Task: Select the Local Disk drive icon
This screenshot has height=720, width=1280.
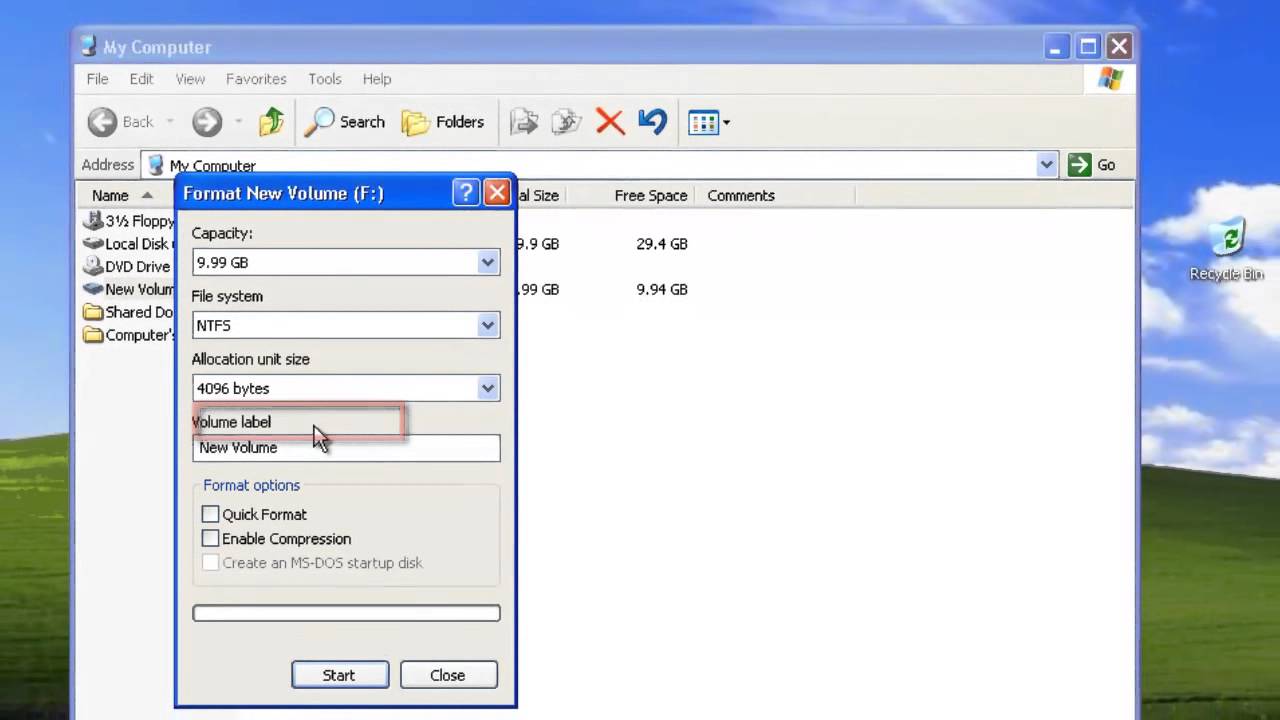Action: (93, 243)
